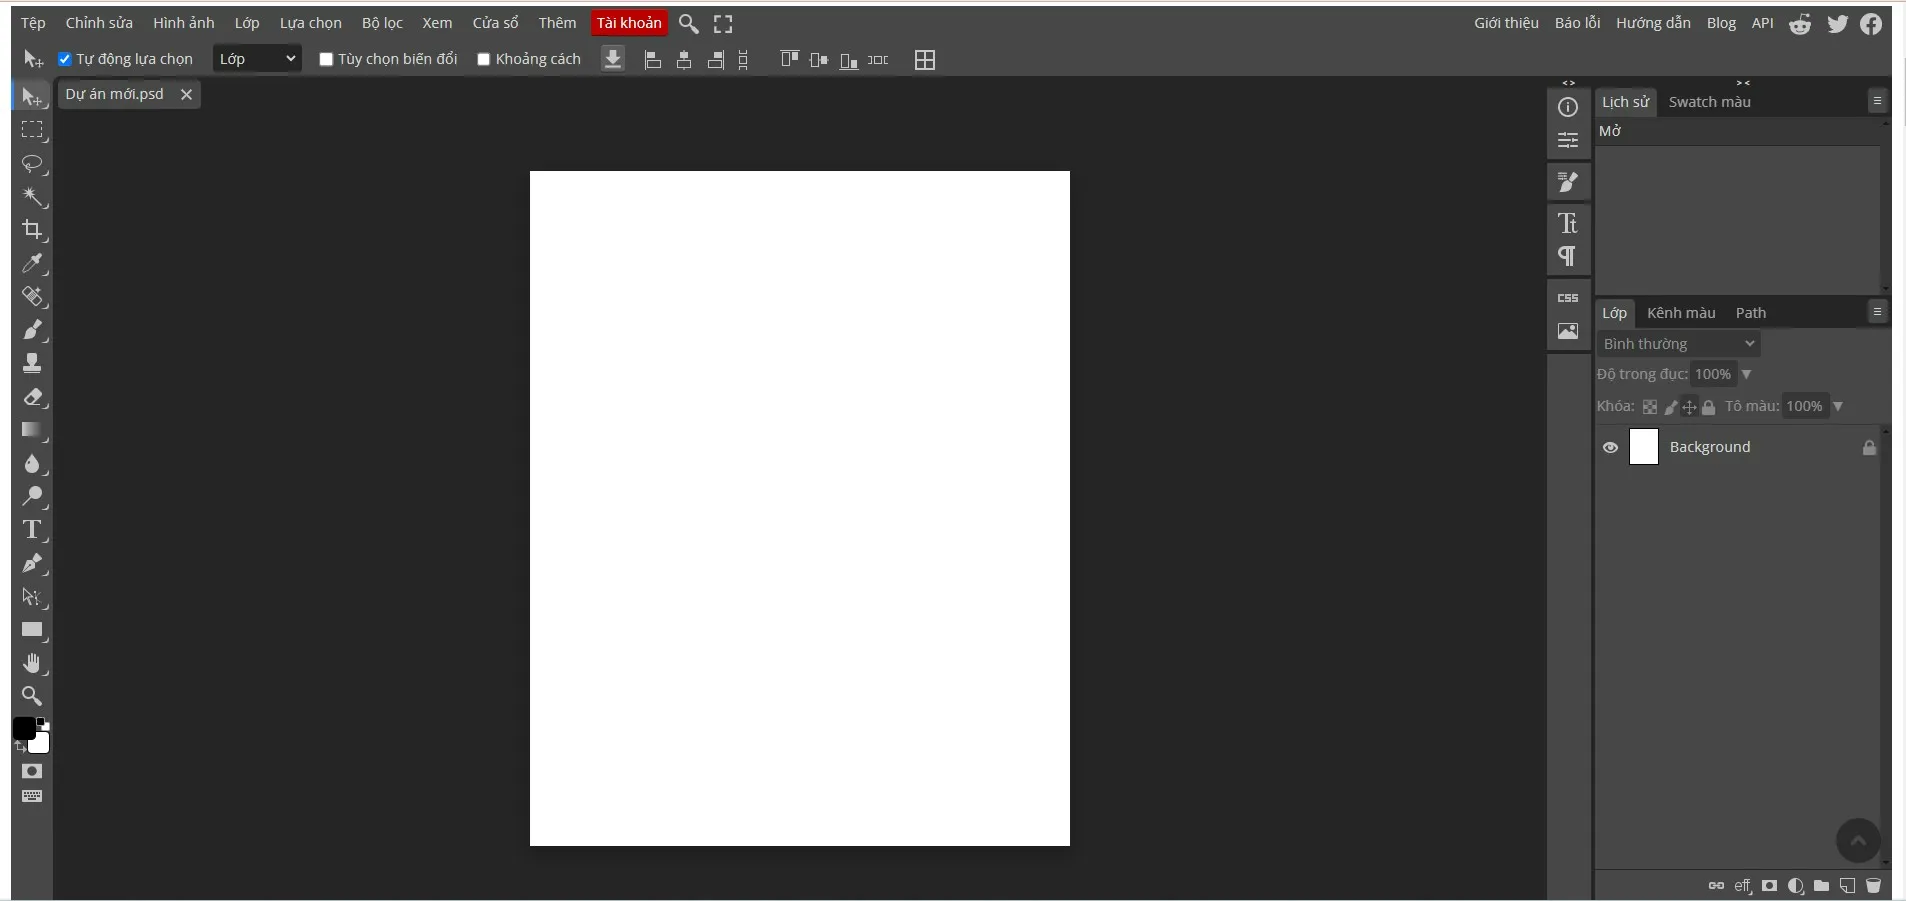Toggle Quick Mask mode icon
Image resolution: width=1906 pixels, height=901 pixels.
click(32, 771)
